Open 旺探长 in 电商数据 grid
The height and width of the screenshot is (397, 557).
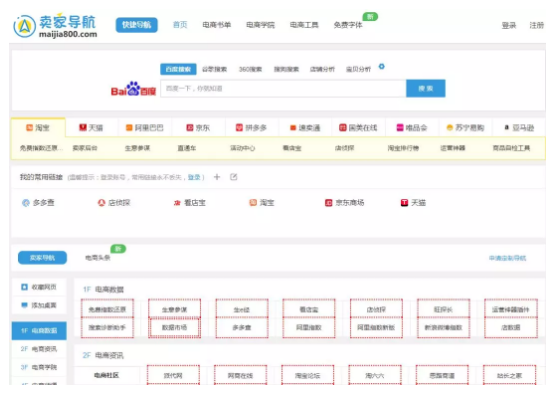(443, 309)
